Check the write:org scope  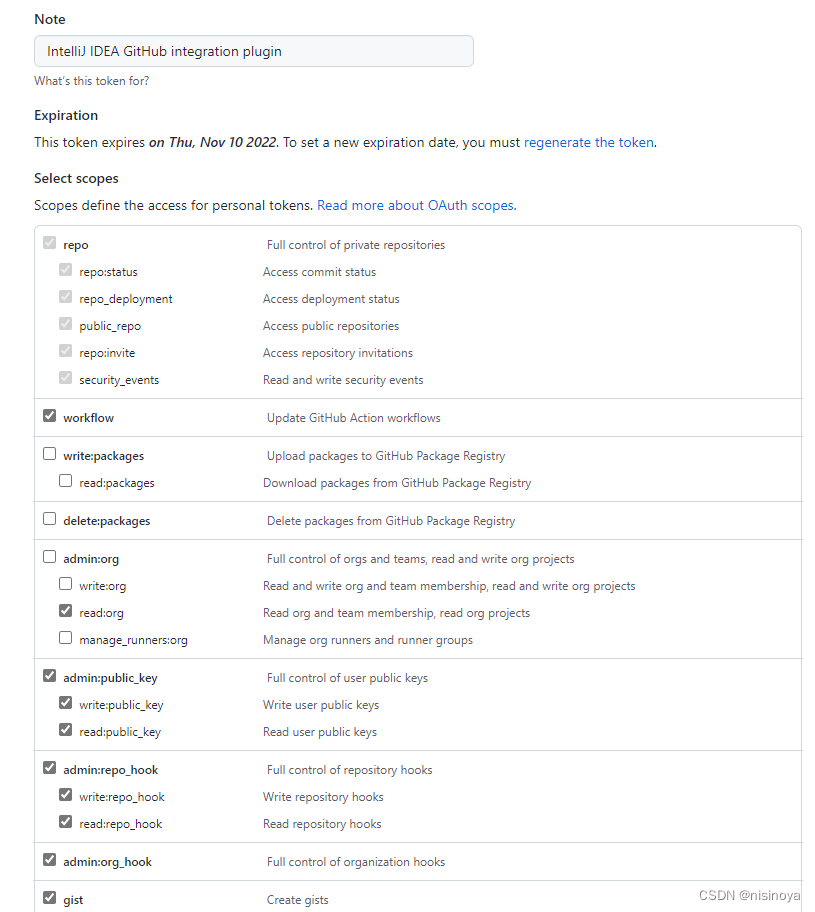[66, 584]
